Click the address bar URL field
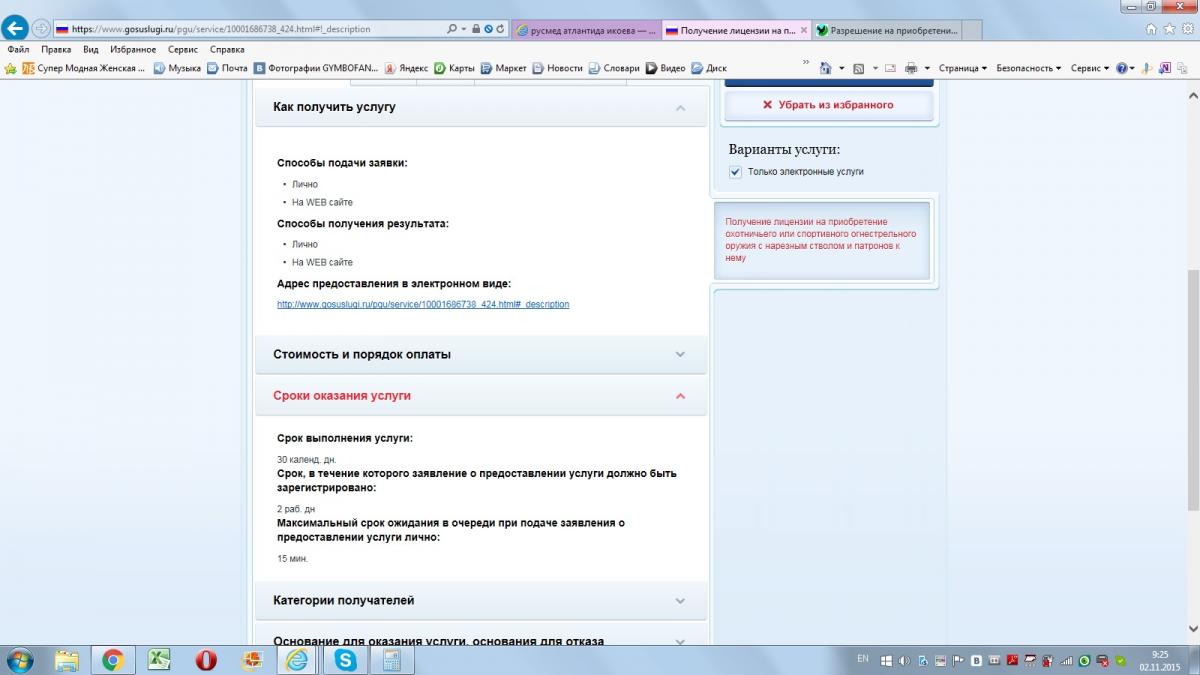The width and height of the screenshot is (1200, 675). point(250,29)
